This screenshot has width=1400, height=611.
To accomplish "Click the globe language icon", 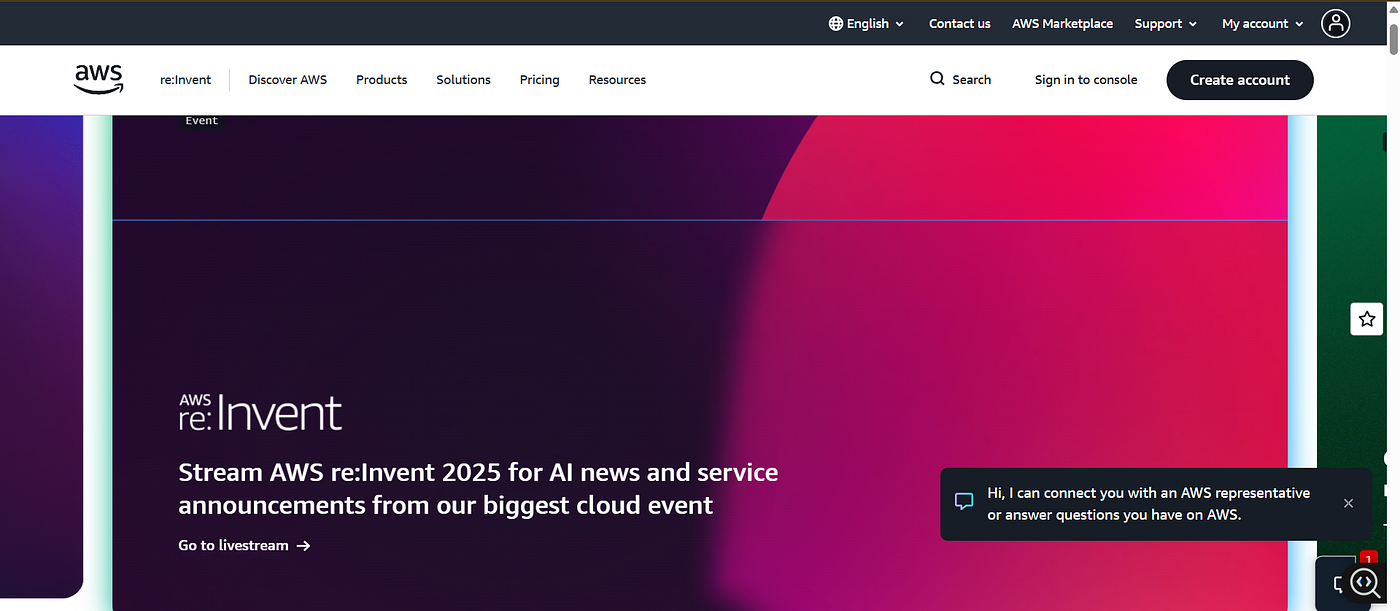I will tap(836, 23).
